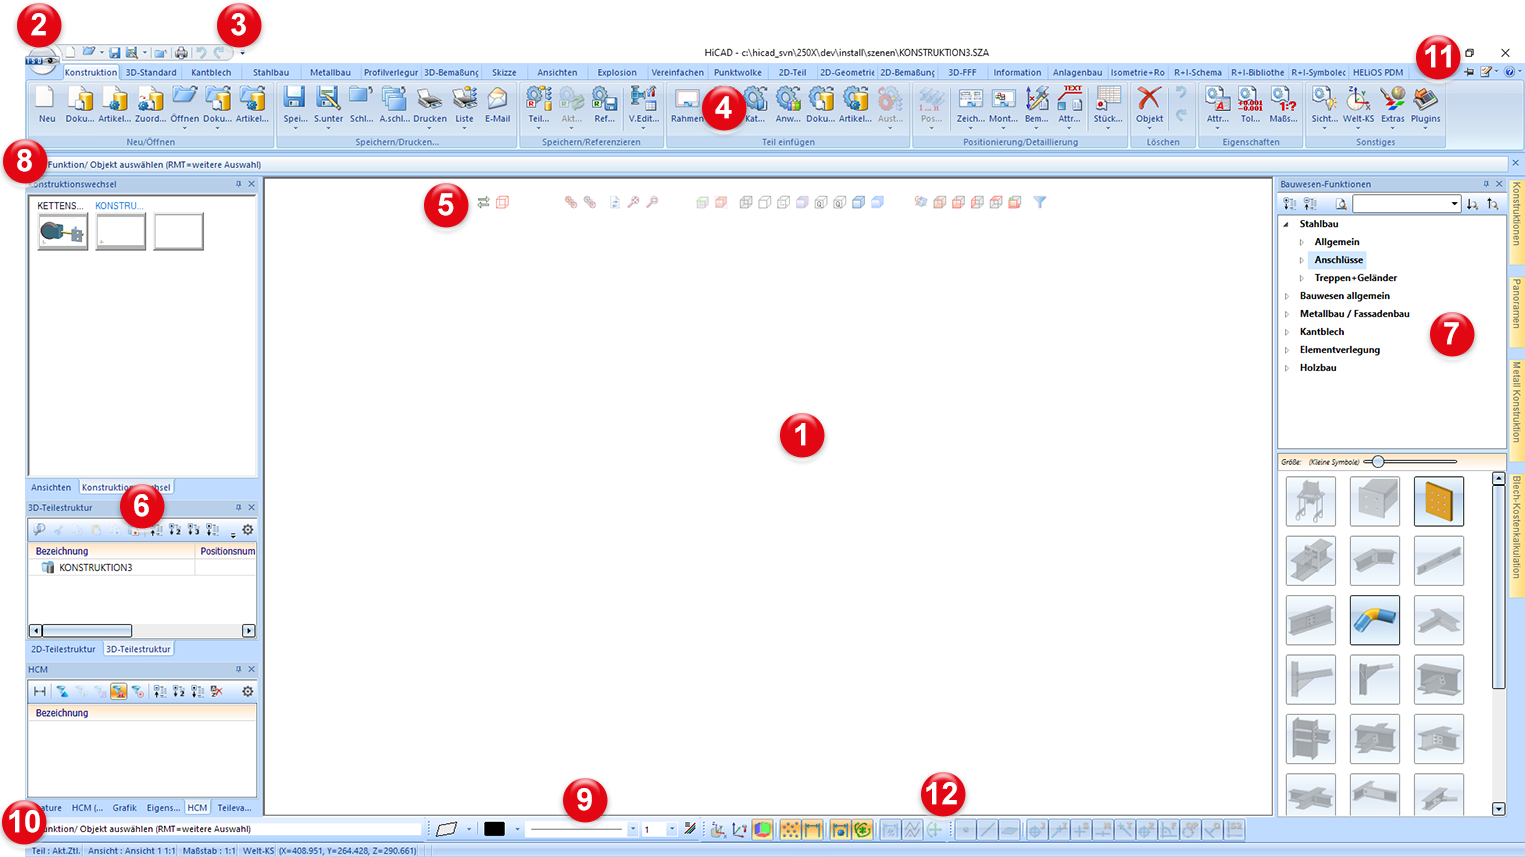Expand the Allgemein node under Stahlbau
Screen dimensions: 1525x857
pos(1301,242)
